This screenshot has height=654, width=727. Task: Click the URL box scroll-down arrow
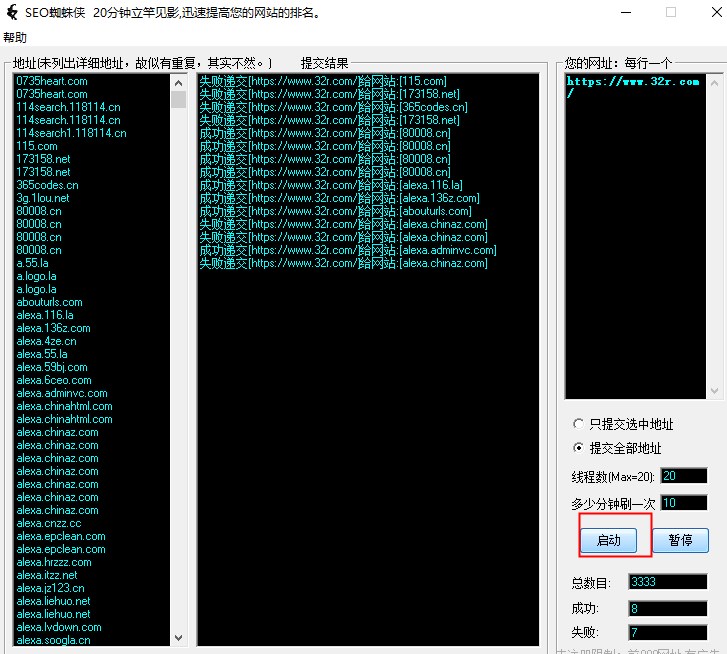click(714, 391)
